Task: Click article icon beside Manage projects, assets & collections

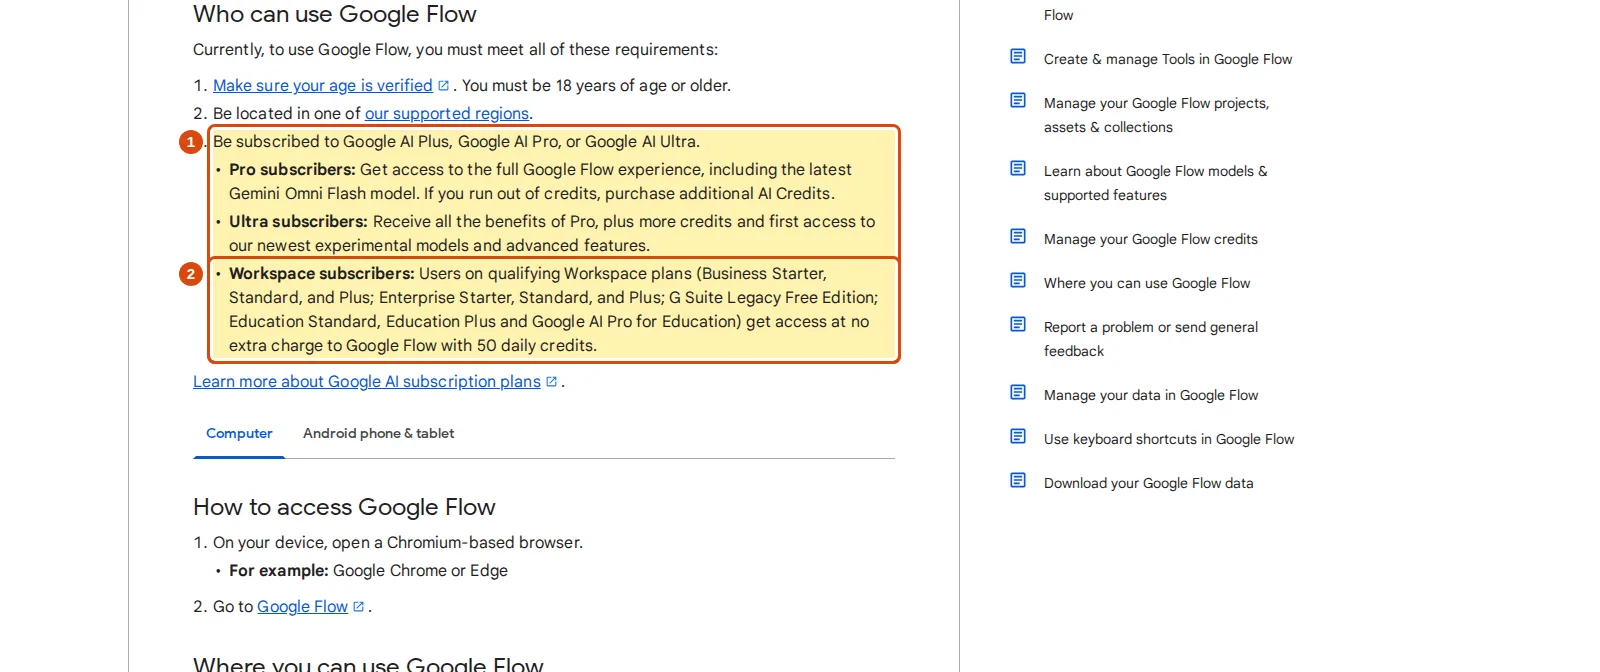Action: (x=1018, y=100)
